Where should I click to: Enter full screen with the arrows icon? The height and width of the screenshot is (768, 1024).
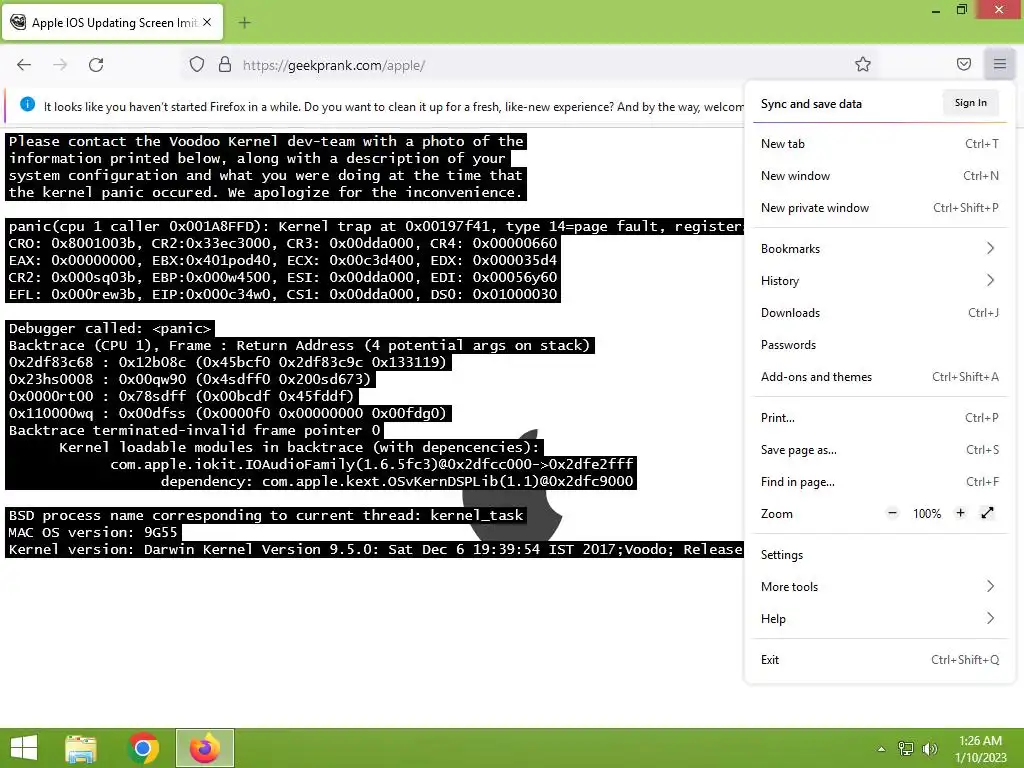point(987,513)
